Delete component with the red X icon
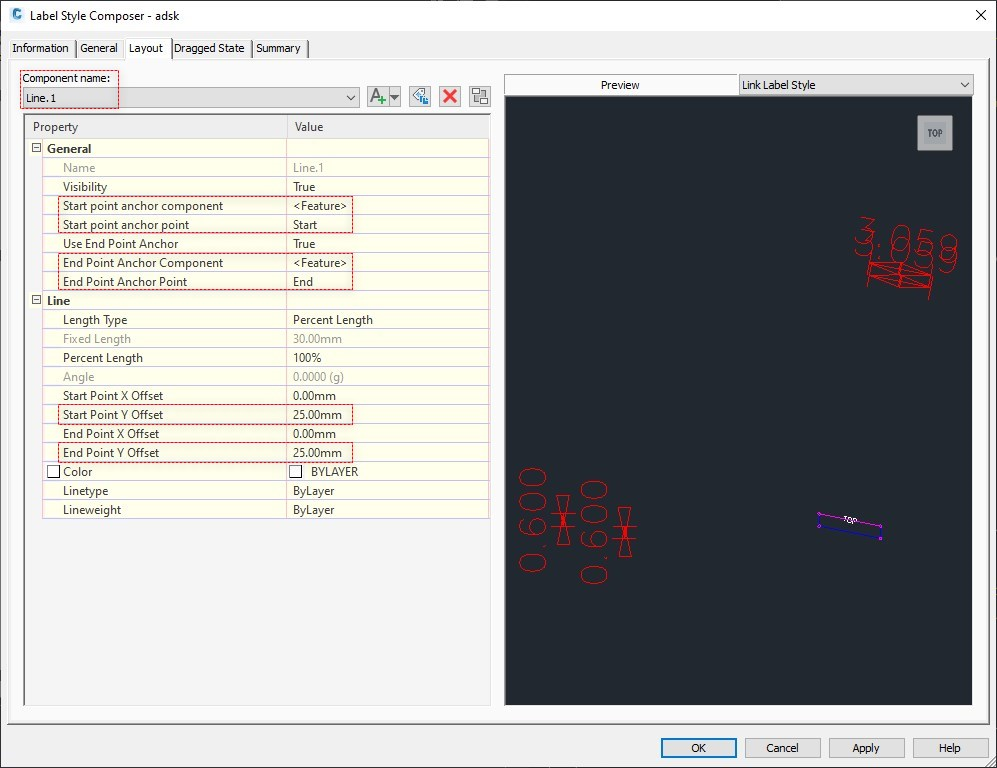997x768 pixels. tap(450, 97)
